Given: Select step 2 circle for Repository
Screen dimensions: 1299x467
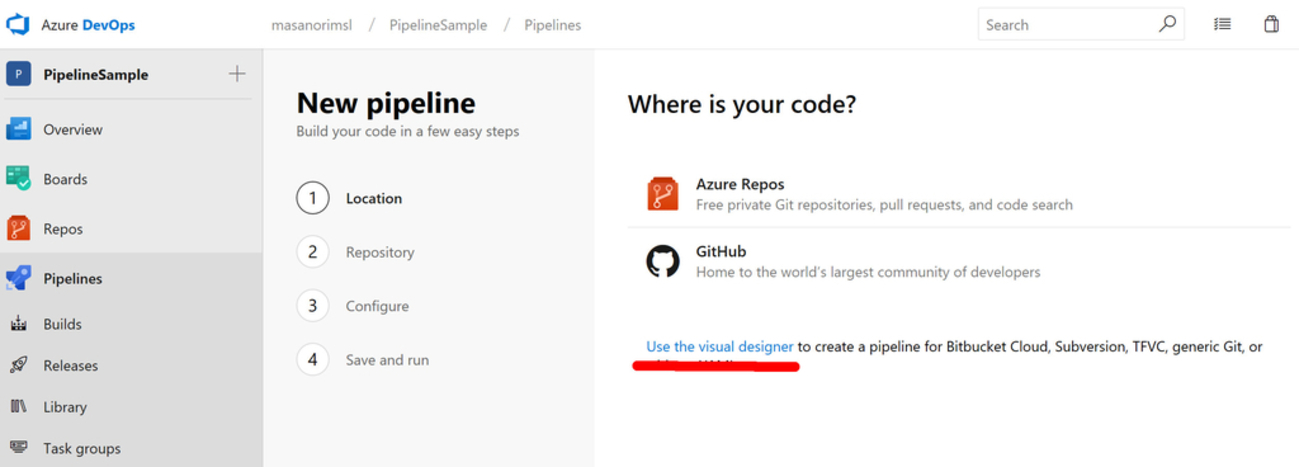Looking at the screenshot, I should point(312,252).
